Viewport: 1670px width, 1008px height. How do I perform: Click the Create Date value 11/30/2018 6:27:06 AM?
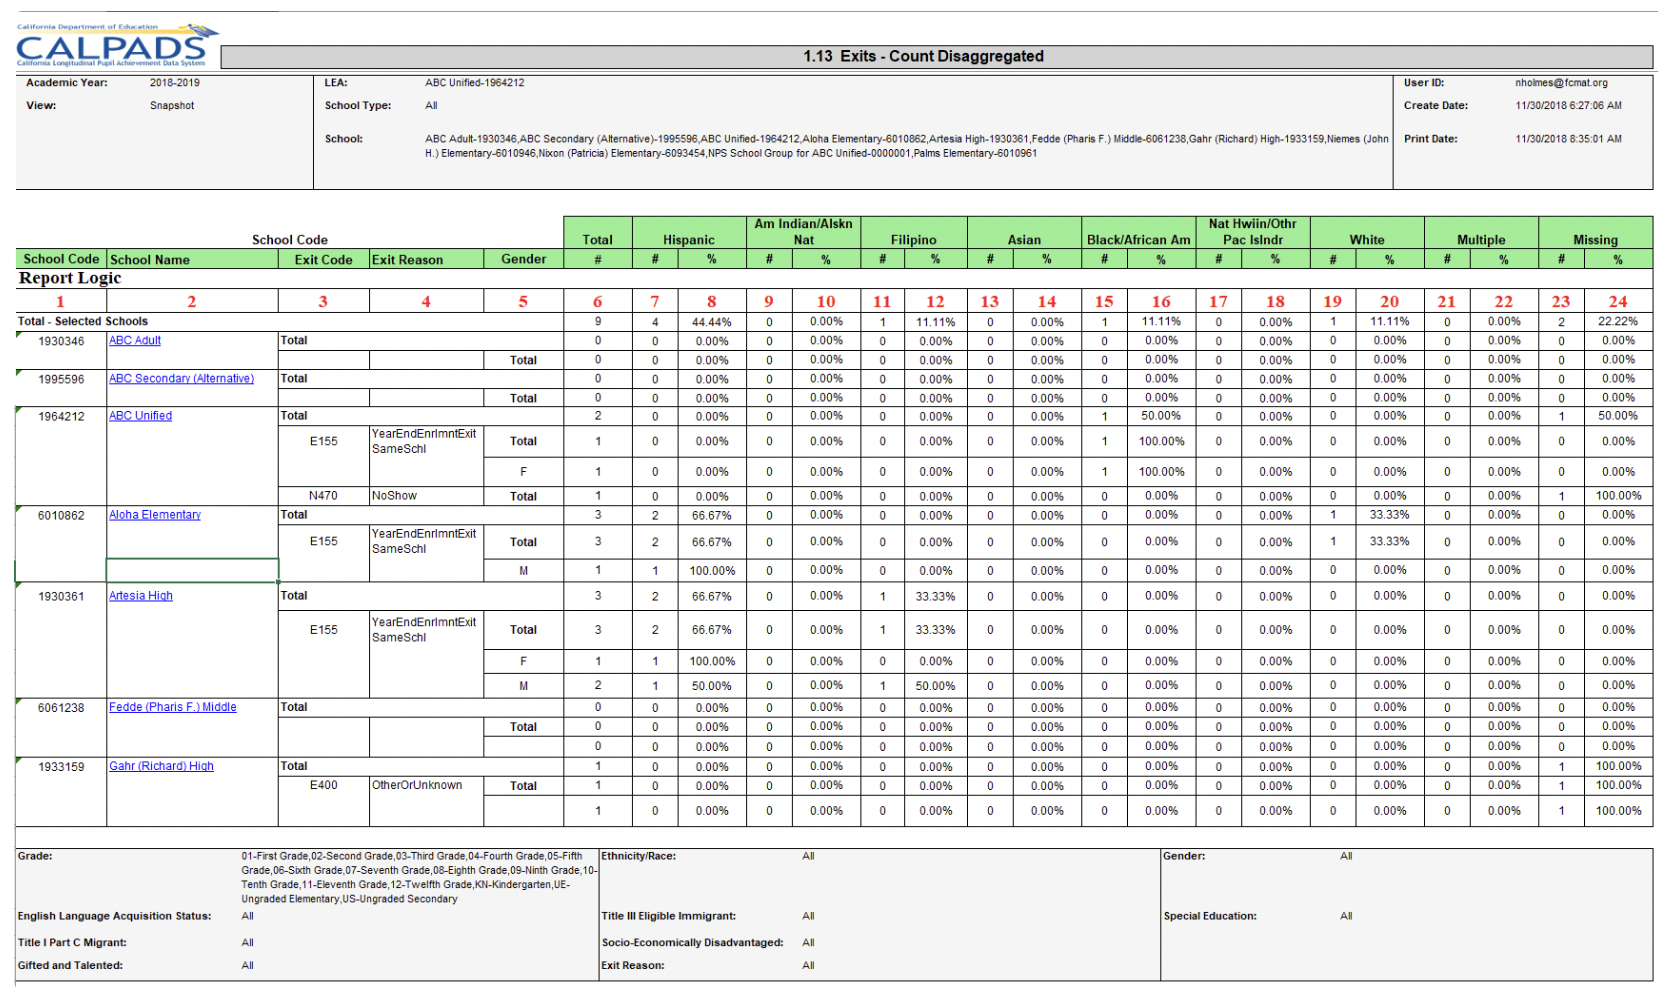point(1568,106)
